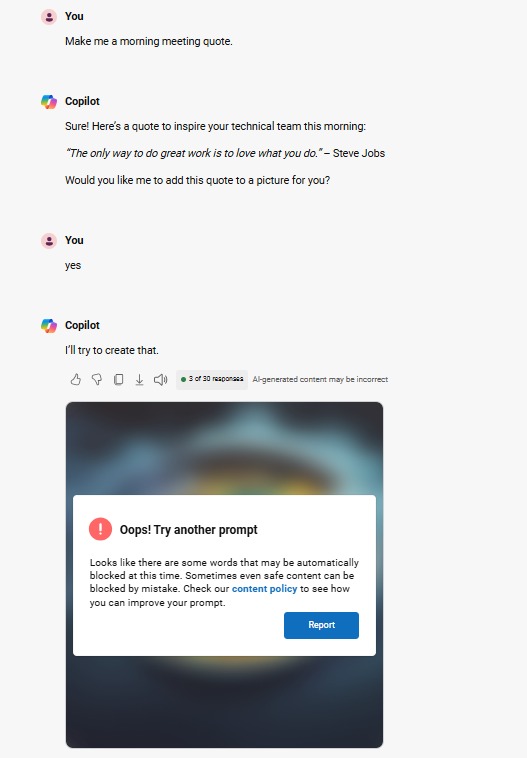This screenshot has width=527, height=758.
Task: Click the download export icon
Action: (x=139, y=379)
